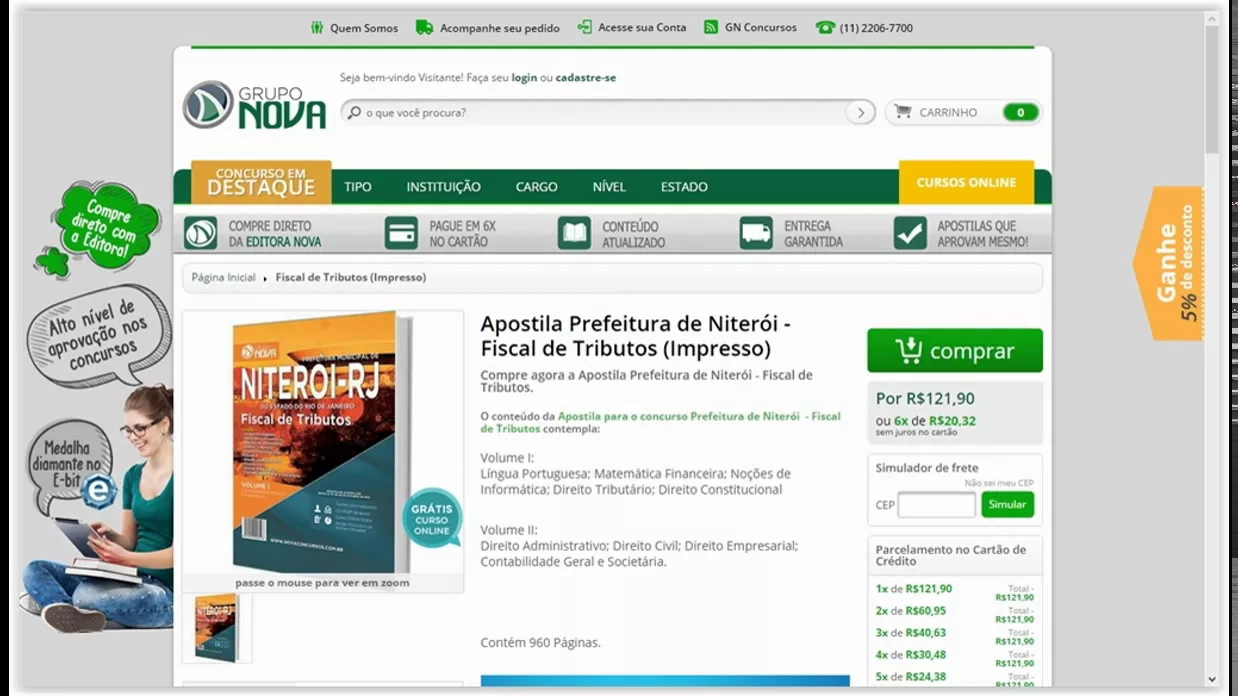Click the main Niterói-RJ book cover image
This screenshot has height=696, width=1238.
pos(322,443)
